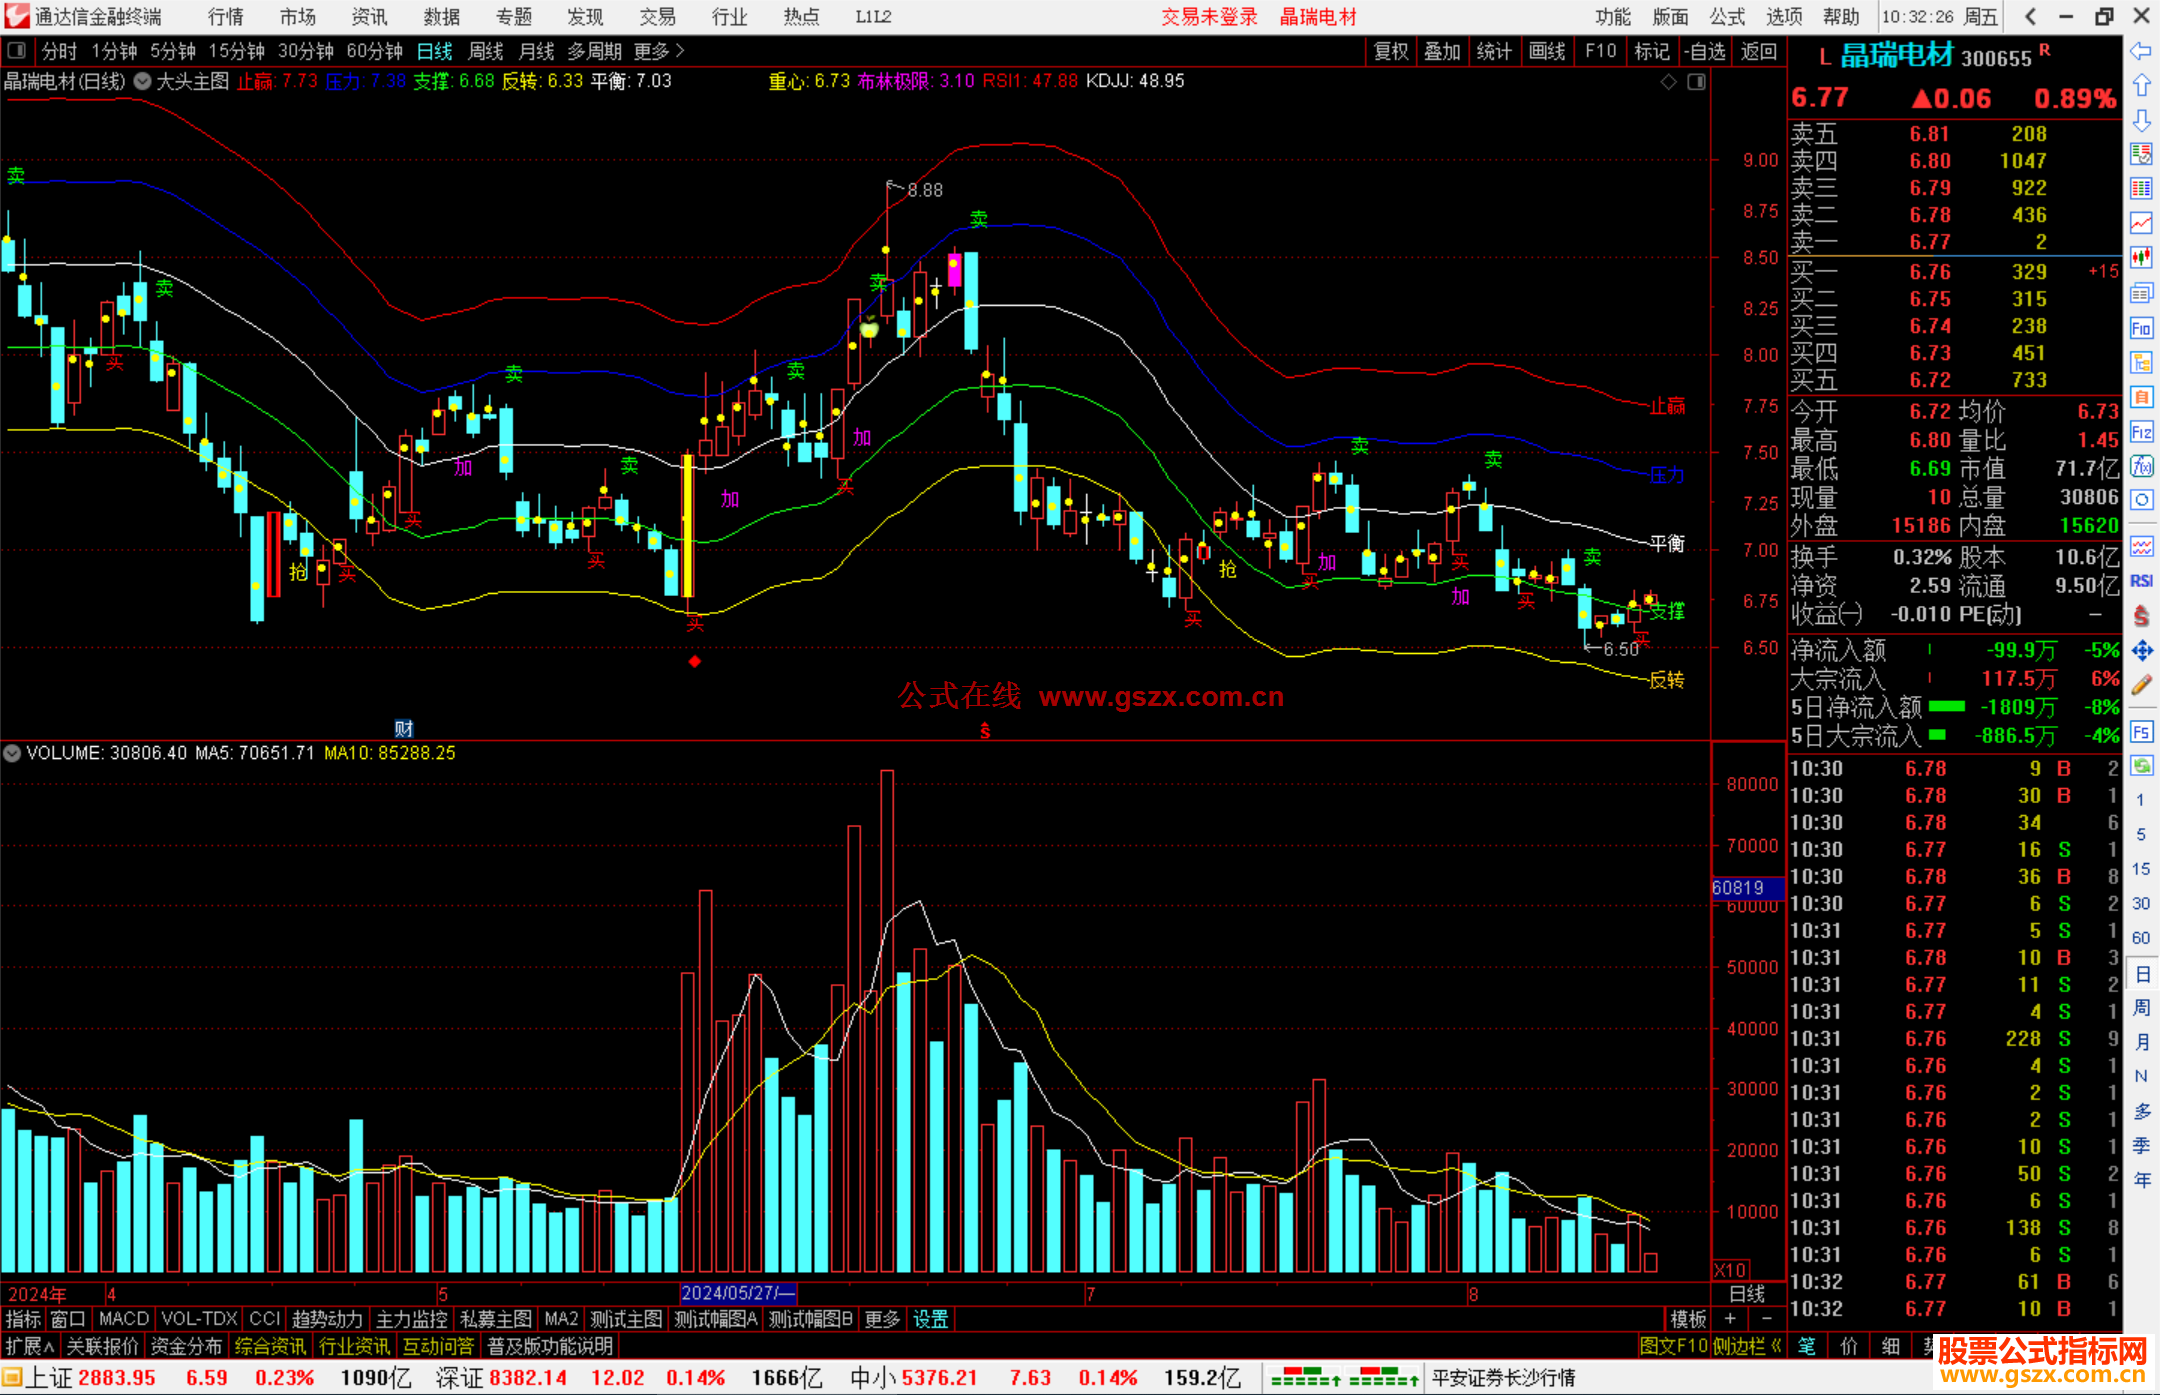Open the candlestick chart icon in sidebar

(x=2141, y=257)
